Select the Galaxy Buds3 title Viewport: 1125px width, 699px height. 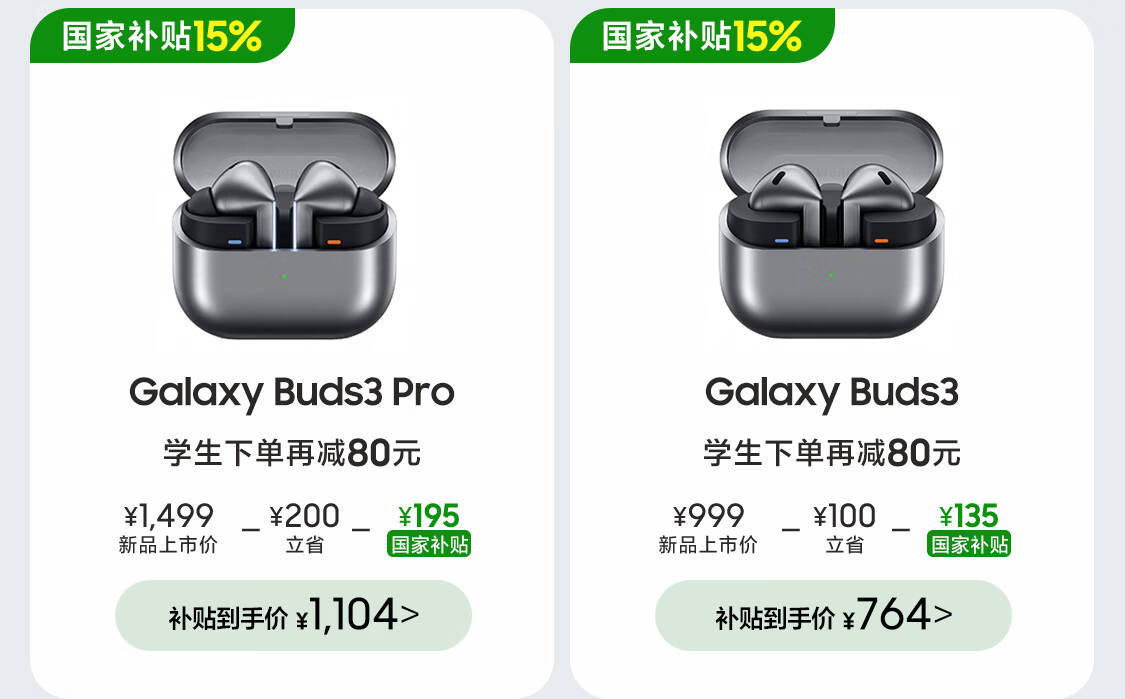pyautogui.click(x=832, y=393)
